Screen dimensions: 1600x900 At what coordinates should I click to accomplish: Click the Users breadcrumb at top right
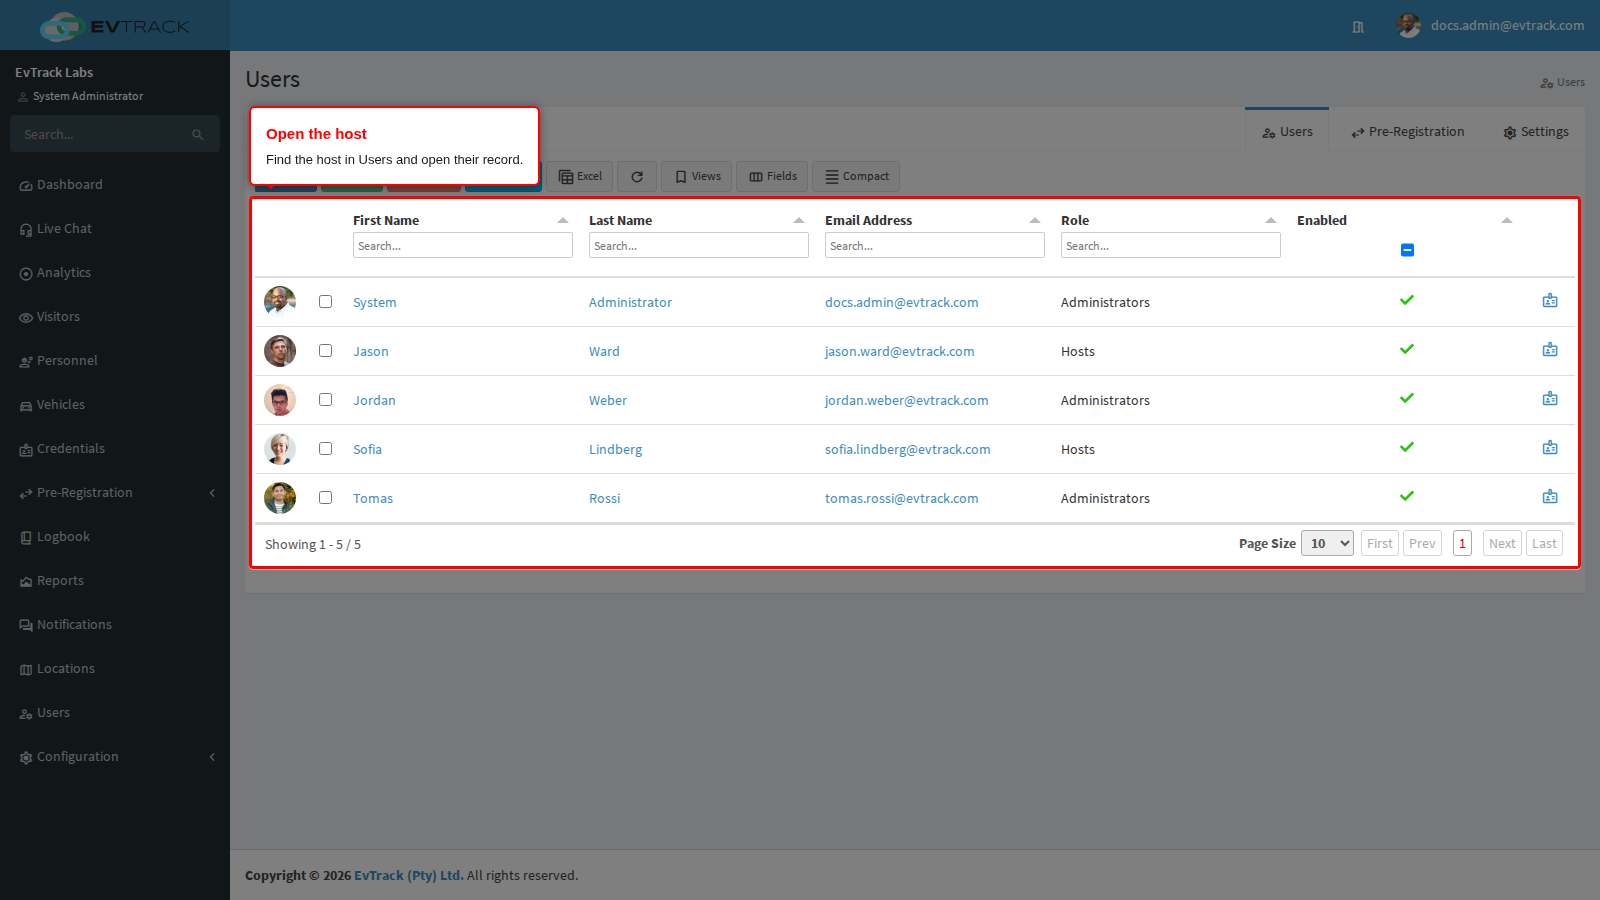click(x=1562, y=82)
